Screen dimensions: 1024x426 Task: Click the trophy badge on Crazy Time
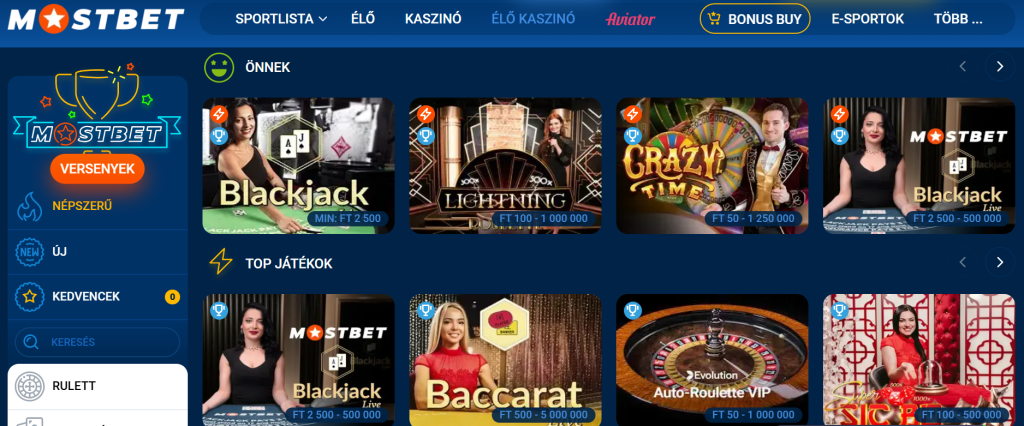coord(633,136)
